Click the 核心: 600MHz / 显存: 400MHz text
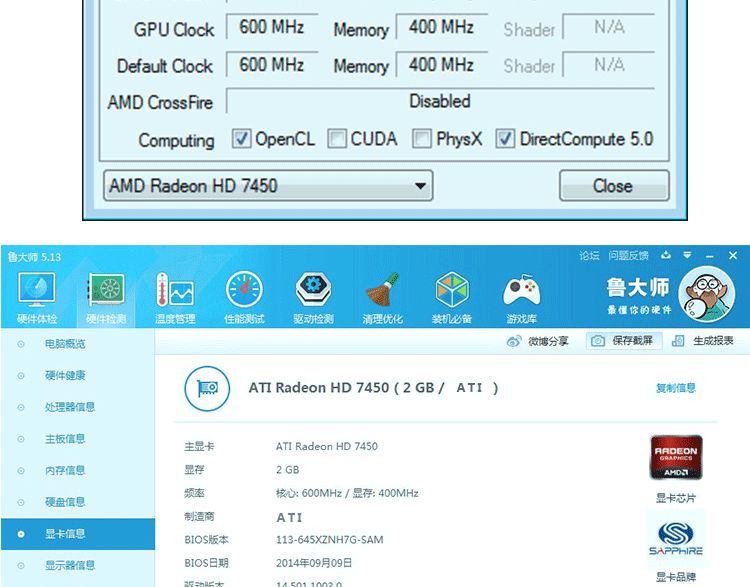 pos(347,493)
